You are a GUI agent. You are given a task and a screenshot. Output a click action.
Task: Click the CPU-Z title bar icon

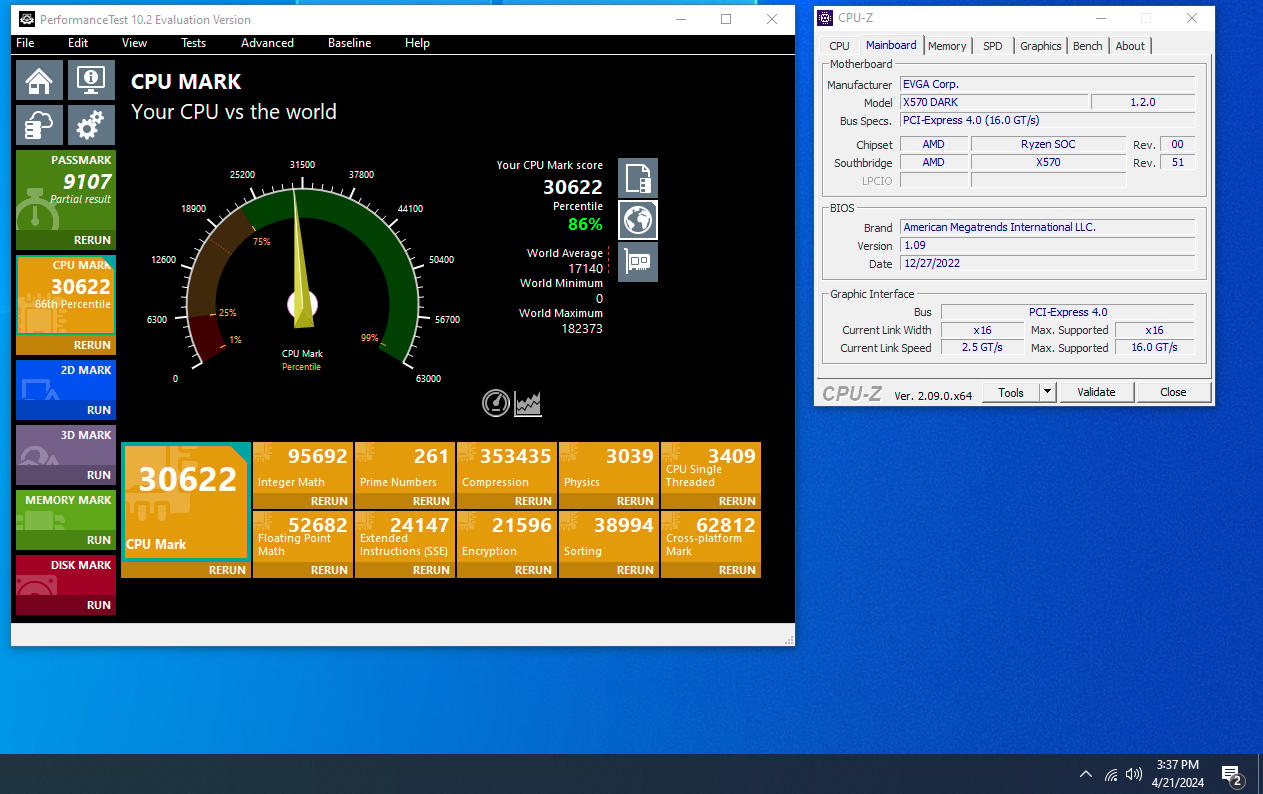point(825,18)
